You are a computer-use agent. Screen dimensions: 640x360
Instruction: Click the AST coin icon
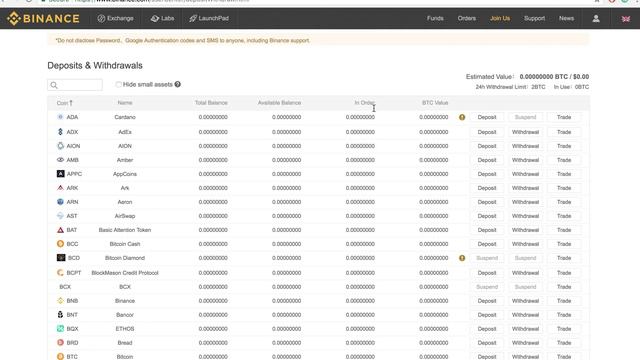coord(60,216)
